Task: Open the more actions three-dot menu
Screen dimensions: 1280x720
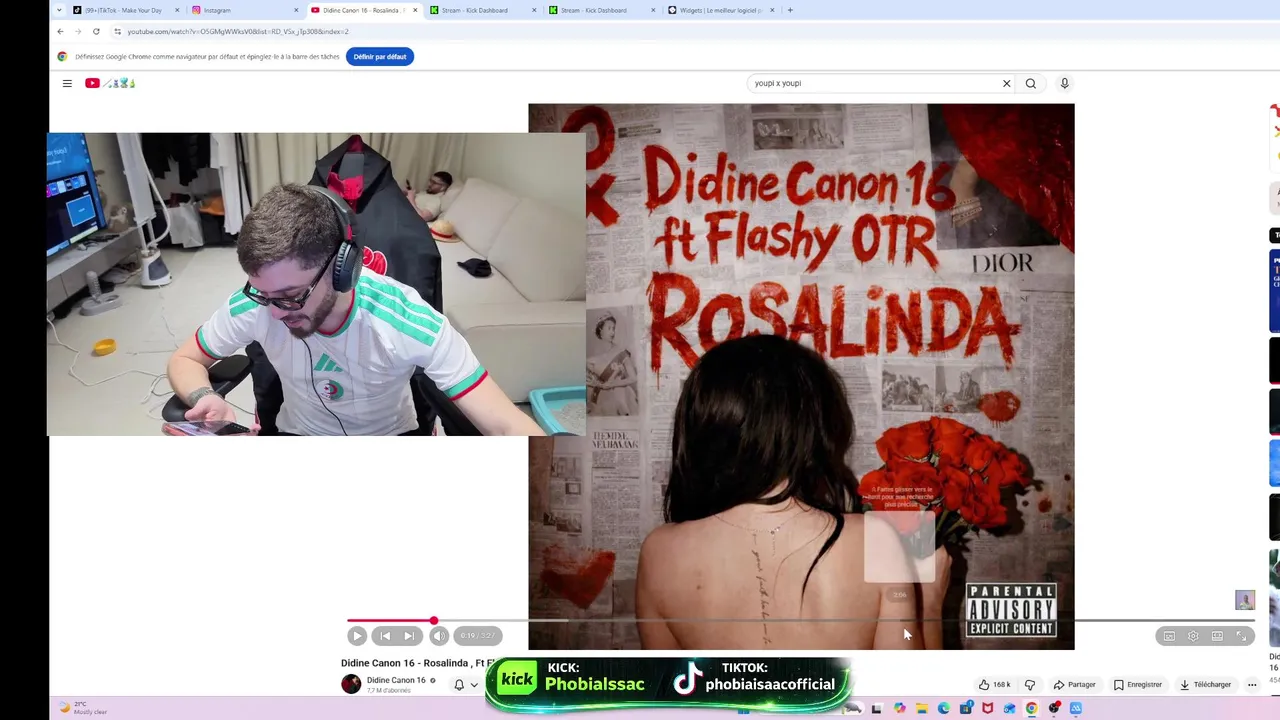Action: click(x=1252, y=685)
